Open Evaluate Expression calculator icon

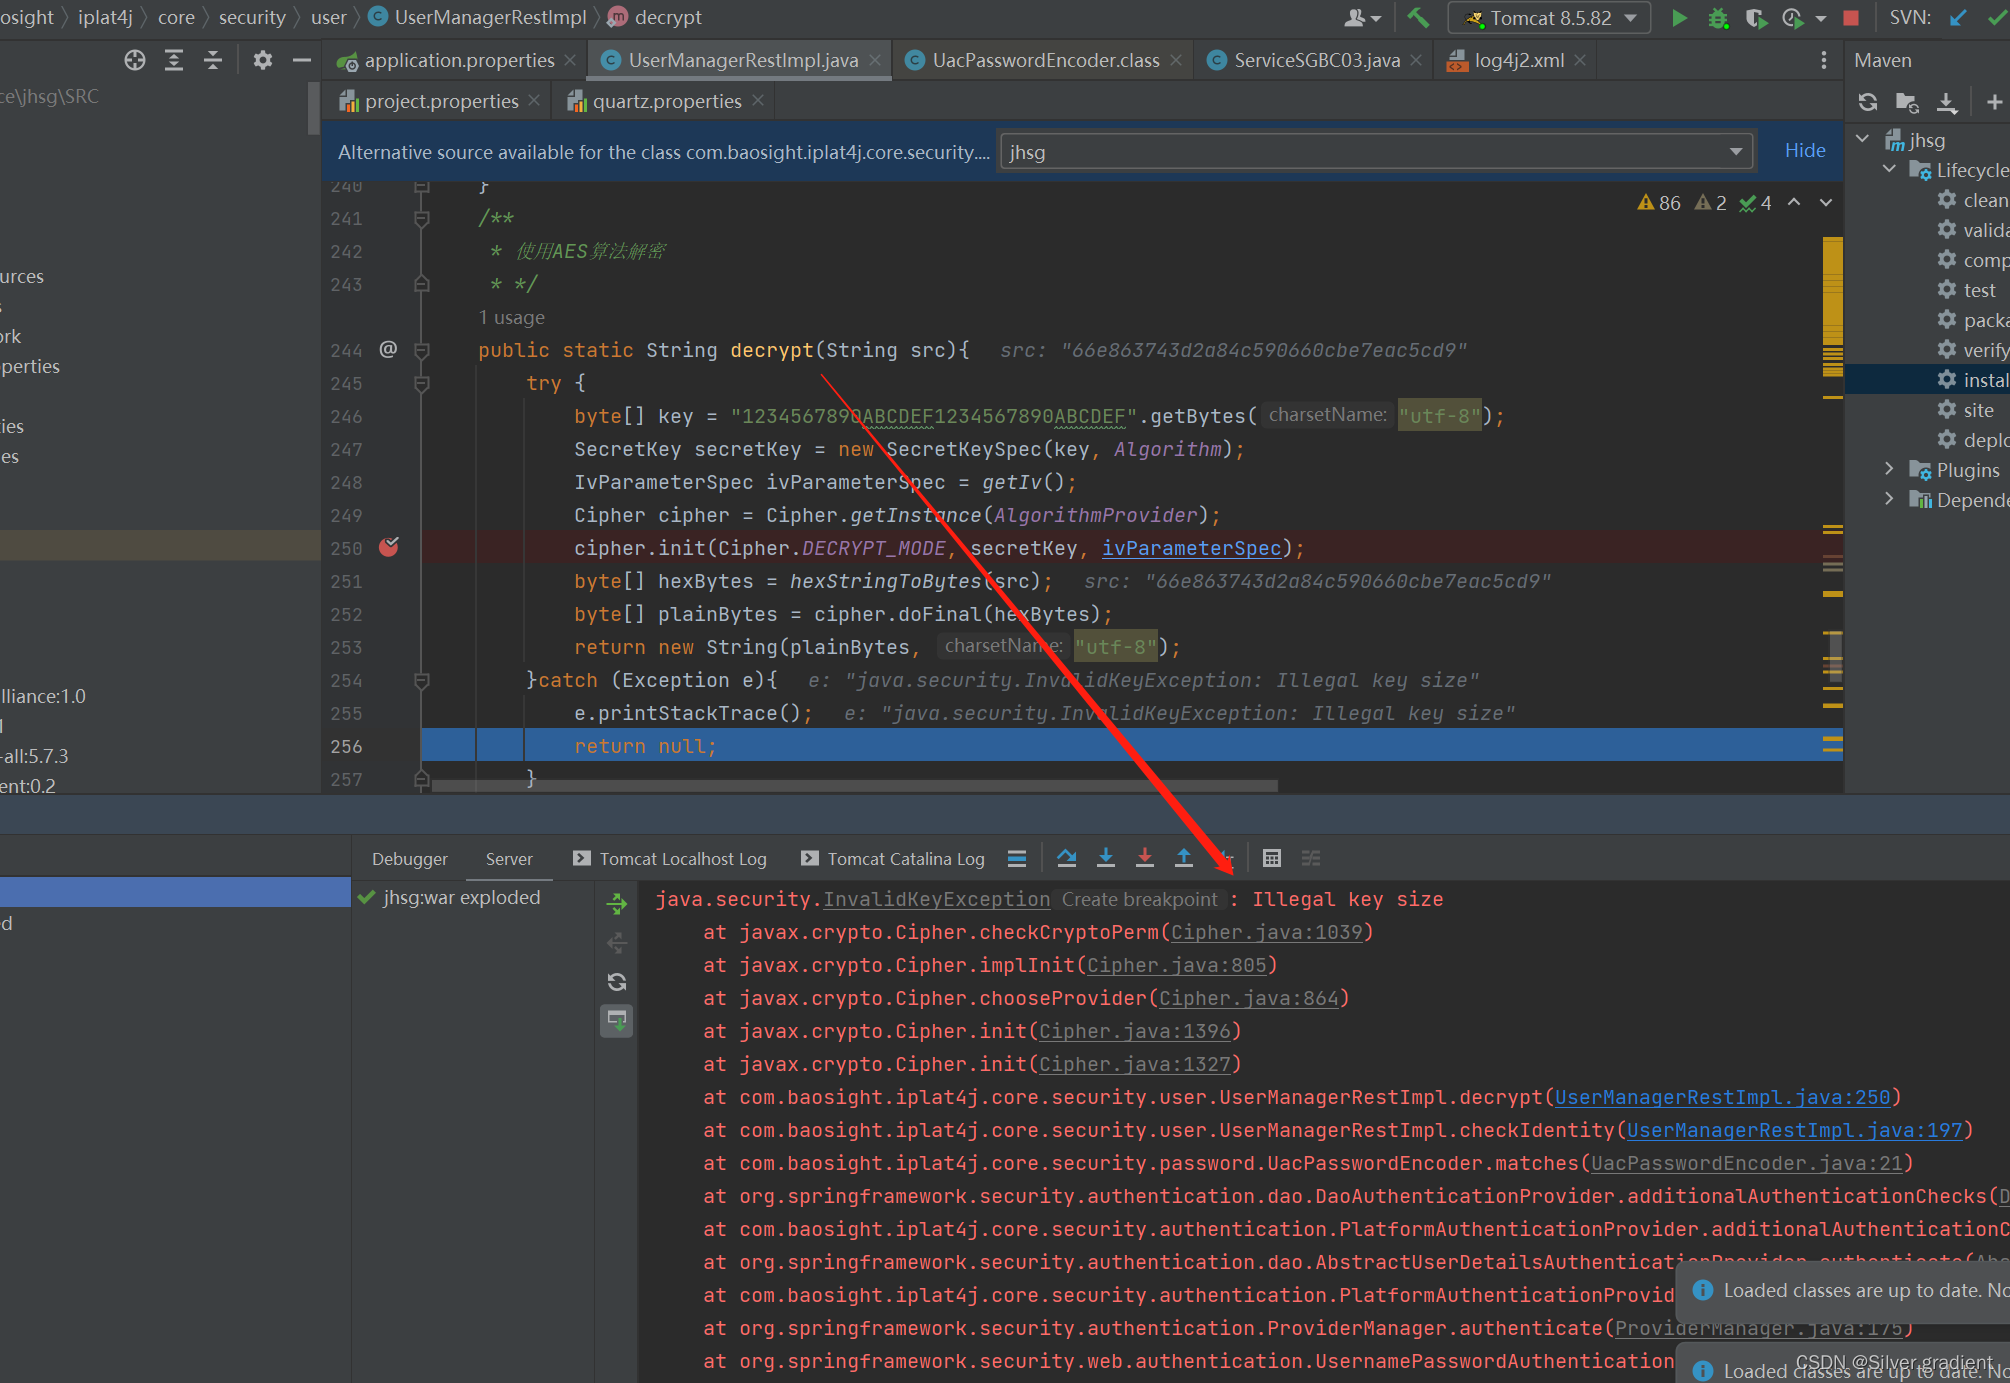1272,858
